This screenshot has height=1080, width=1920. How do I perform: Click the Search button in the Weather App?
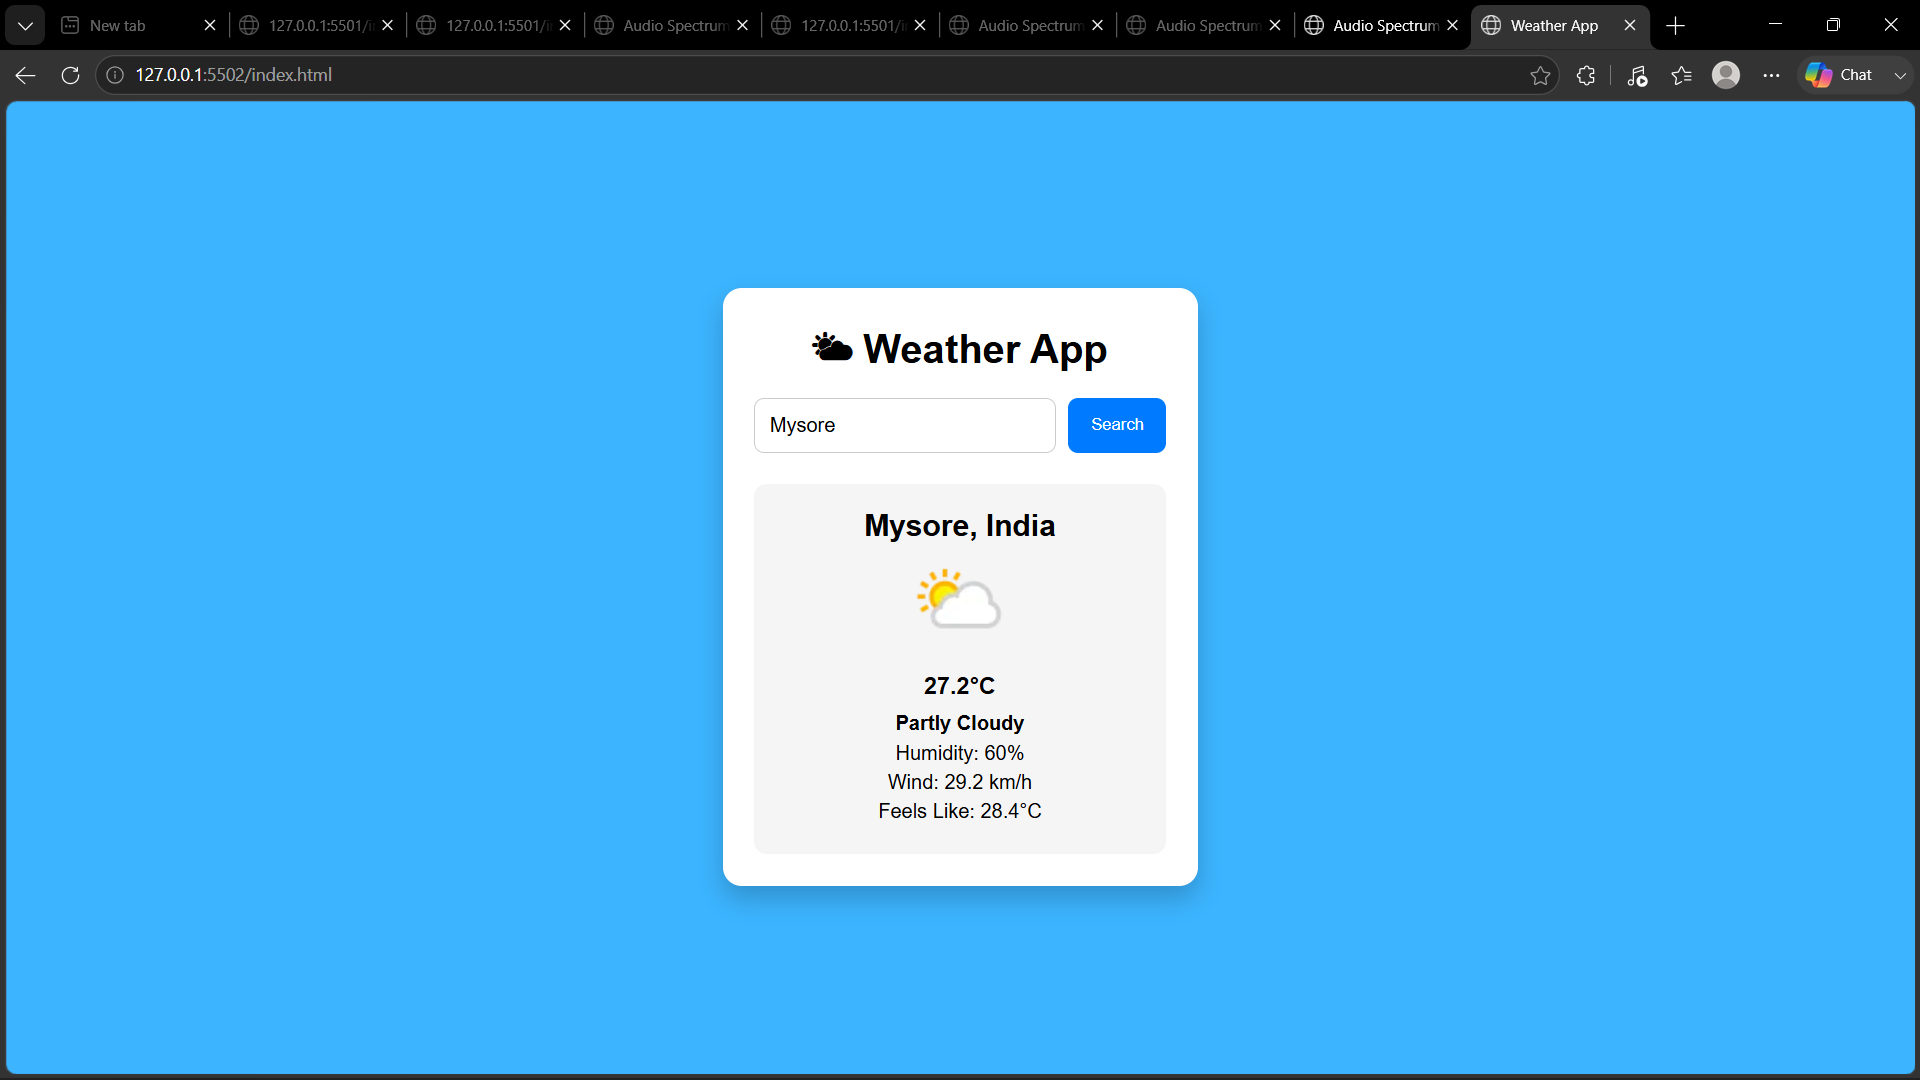1116,425
